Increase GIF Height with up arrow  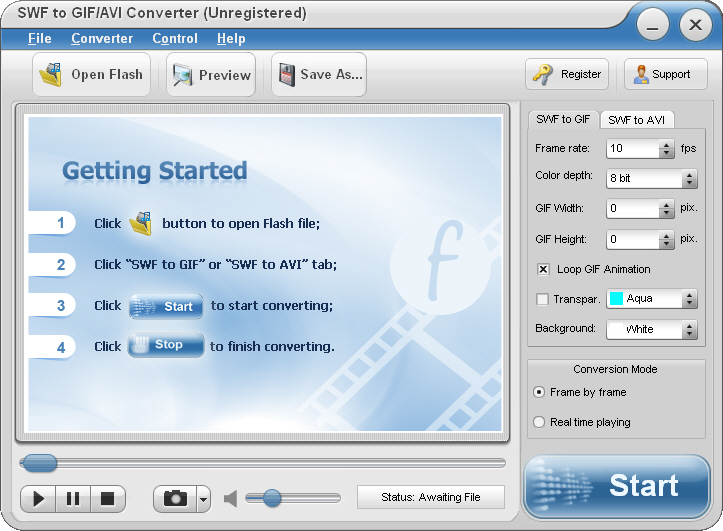pyautogui.click(x=666, y=236)
